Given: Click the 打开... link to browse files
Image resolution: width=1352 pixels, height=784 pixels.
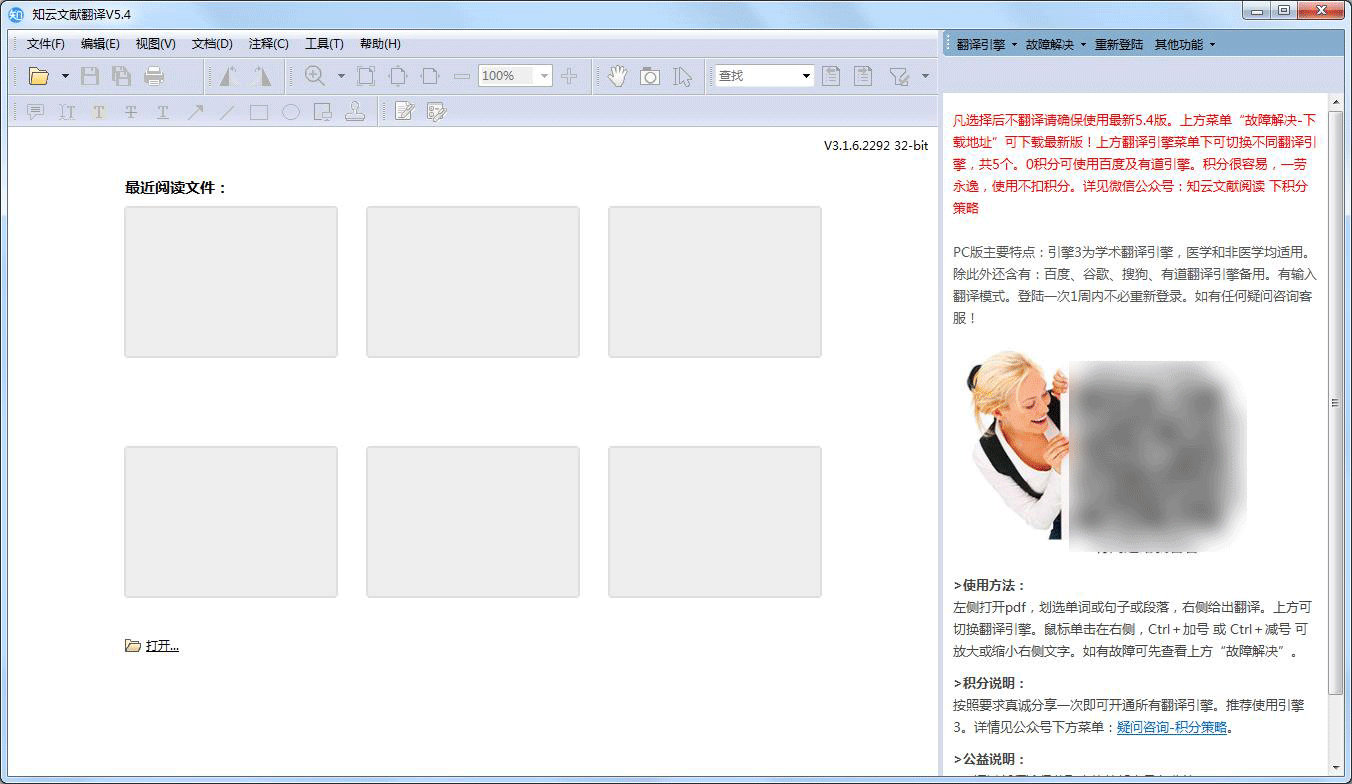Looking at the screenshot, I should pyautogui.click(x=162, y=645).
